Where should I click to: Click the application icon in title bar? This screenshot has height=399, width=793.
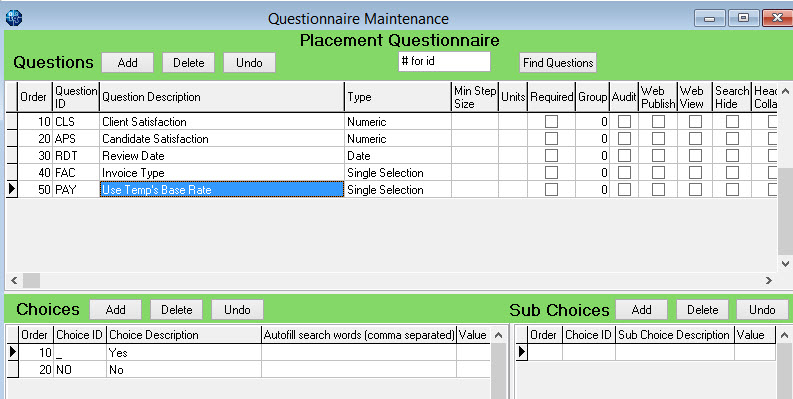(x=14, y=18)
